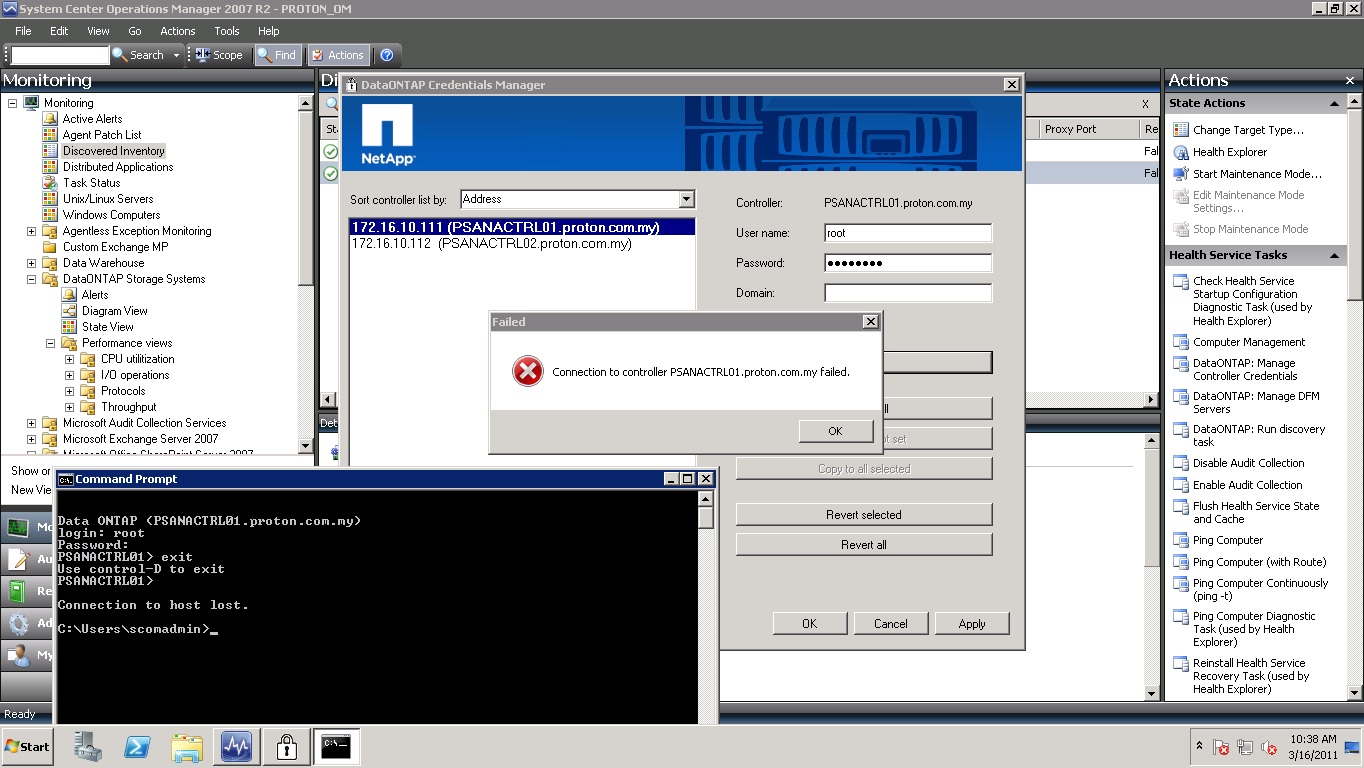Open the Edit menu
This screenshot has height=768, width=1364.
pos(59,31)
